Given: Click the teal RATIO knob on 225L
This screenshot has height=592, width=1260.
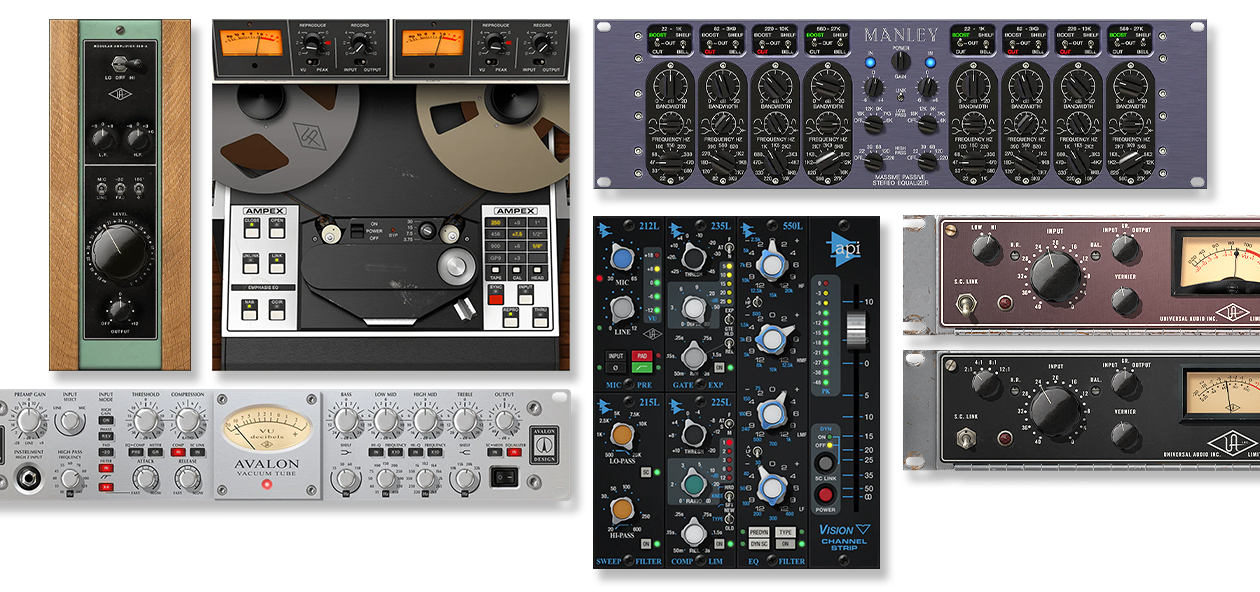Looking at the screenshot, I should click(690, 483).
